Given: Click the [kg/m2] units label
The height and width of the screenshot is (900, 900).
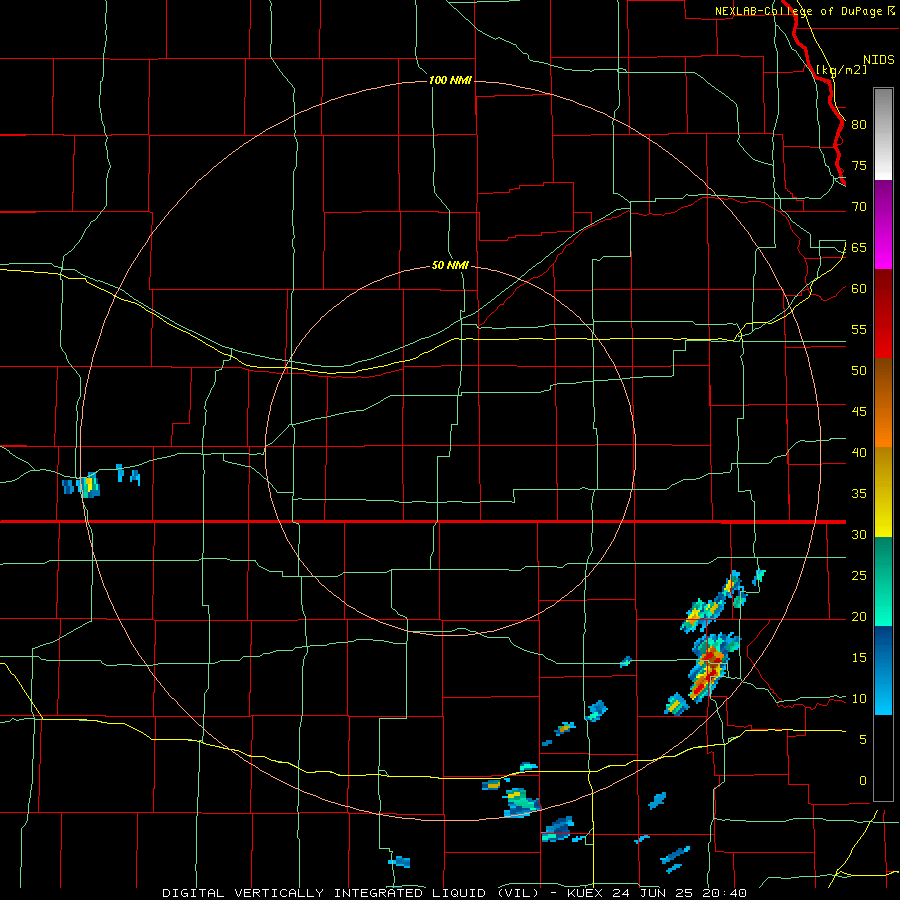Looking at the screenshot, I should (x=842, y=70).
